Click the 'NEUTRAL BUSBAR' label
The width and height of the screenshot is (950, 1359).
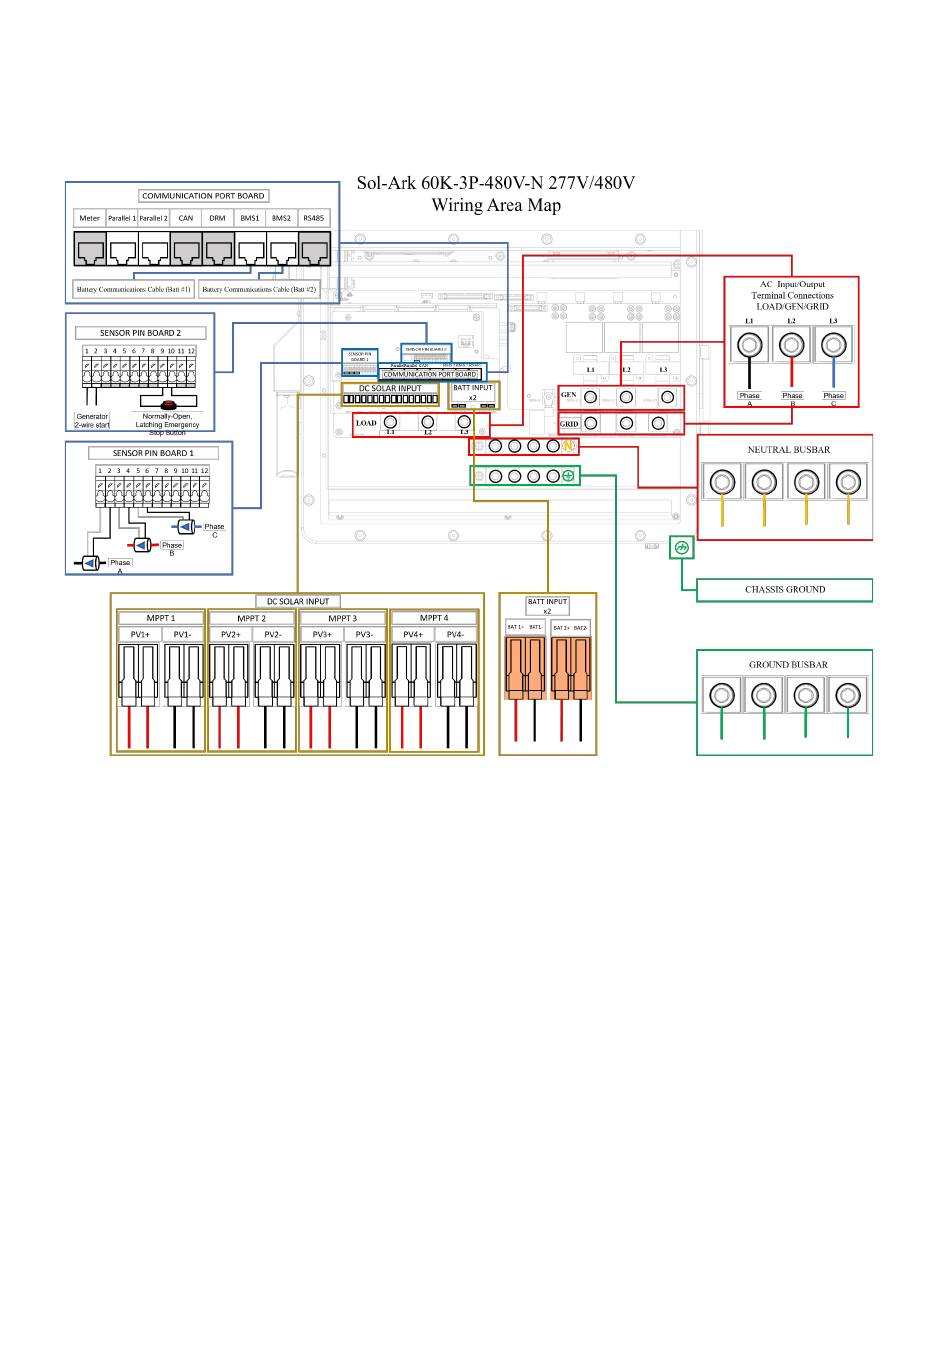[x=789, y=450]
